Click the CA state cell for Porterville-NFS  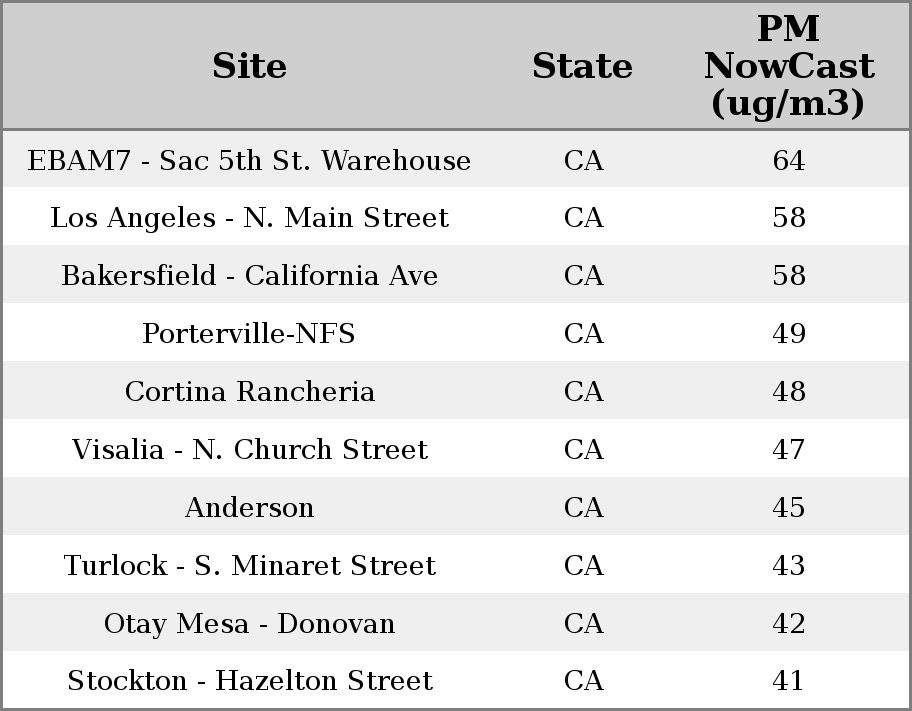pos(583,334)
